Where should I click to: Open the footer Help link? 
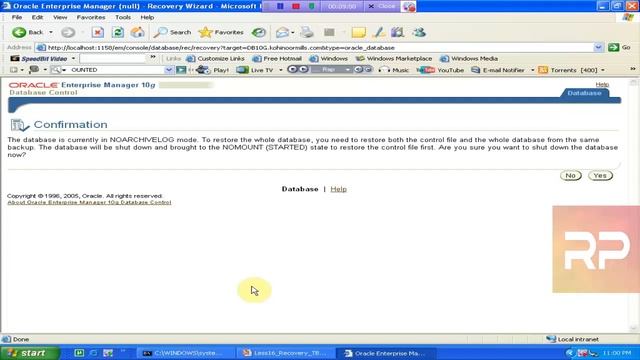(x=338, y=189)
